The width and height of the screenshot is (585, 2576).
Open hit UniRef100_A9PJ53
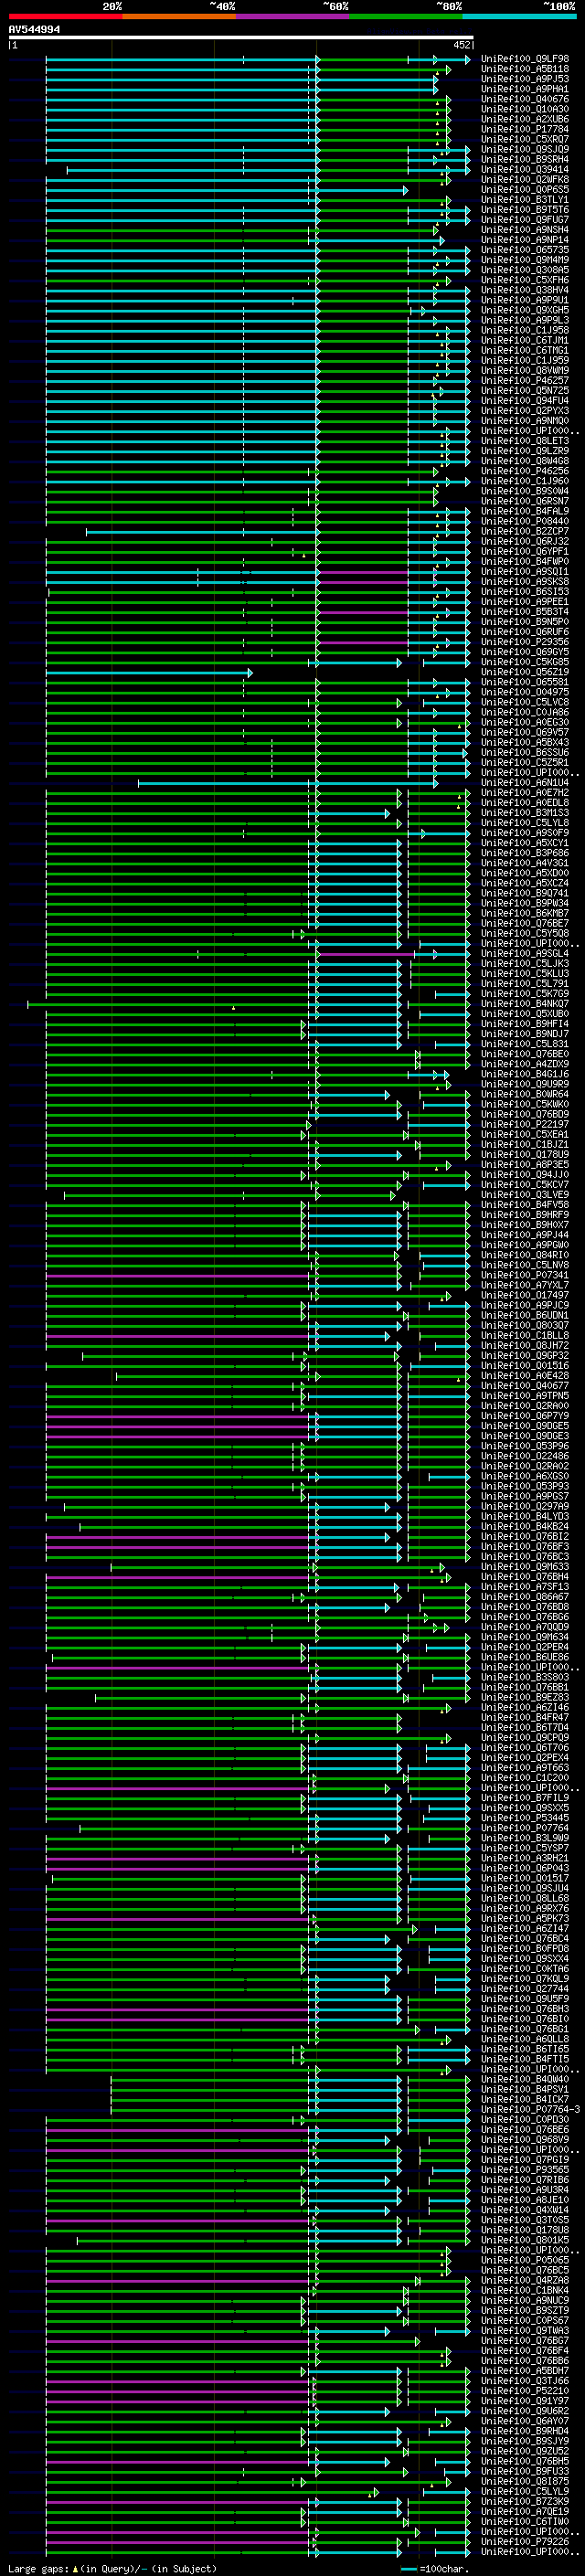pyautogui.click(x=525, y=79)
